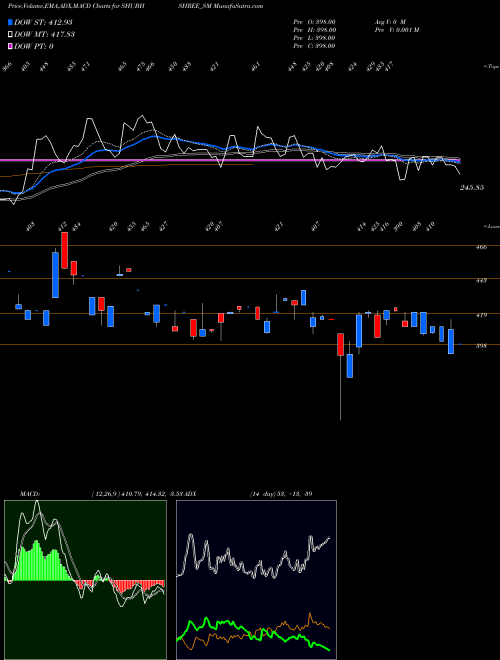500x660 pixels.
Task: Click the 'Pre O: 398.00' open value
Action: pyautogui.click(x=314, y=22)
